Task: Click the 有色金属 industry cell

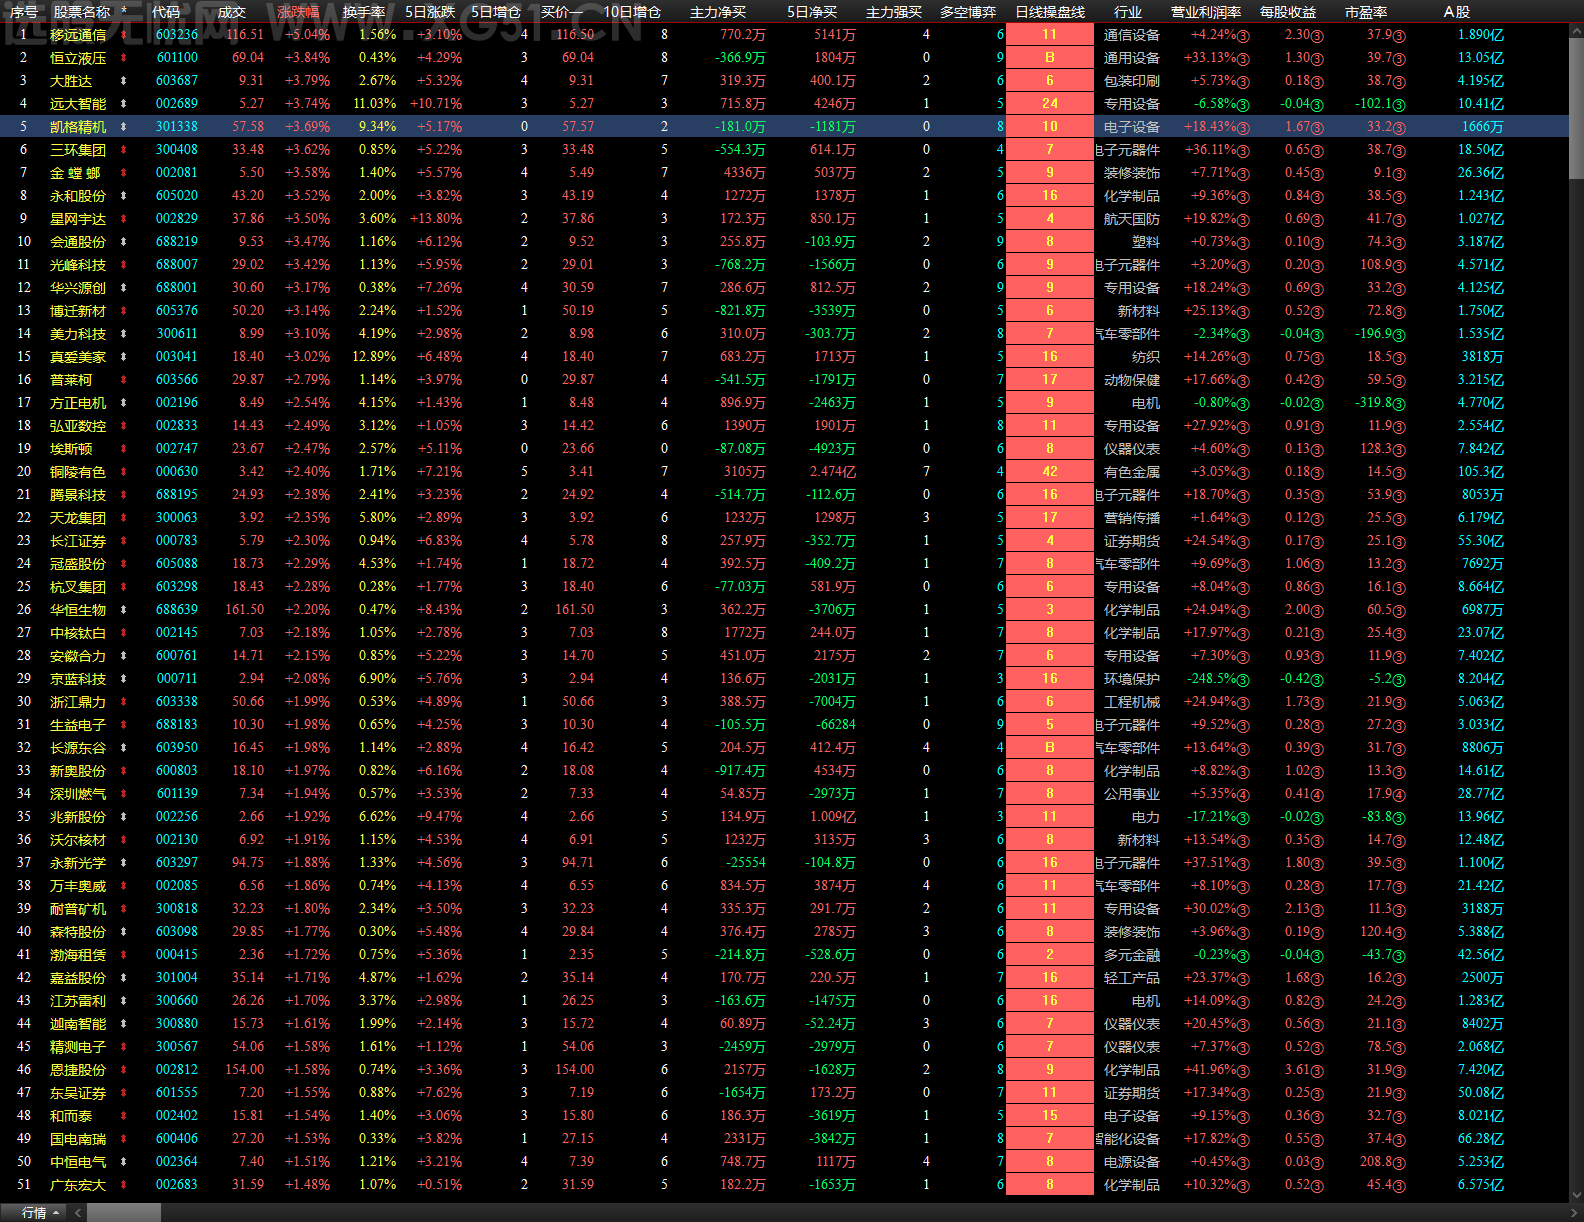Action: [1132, 472]
